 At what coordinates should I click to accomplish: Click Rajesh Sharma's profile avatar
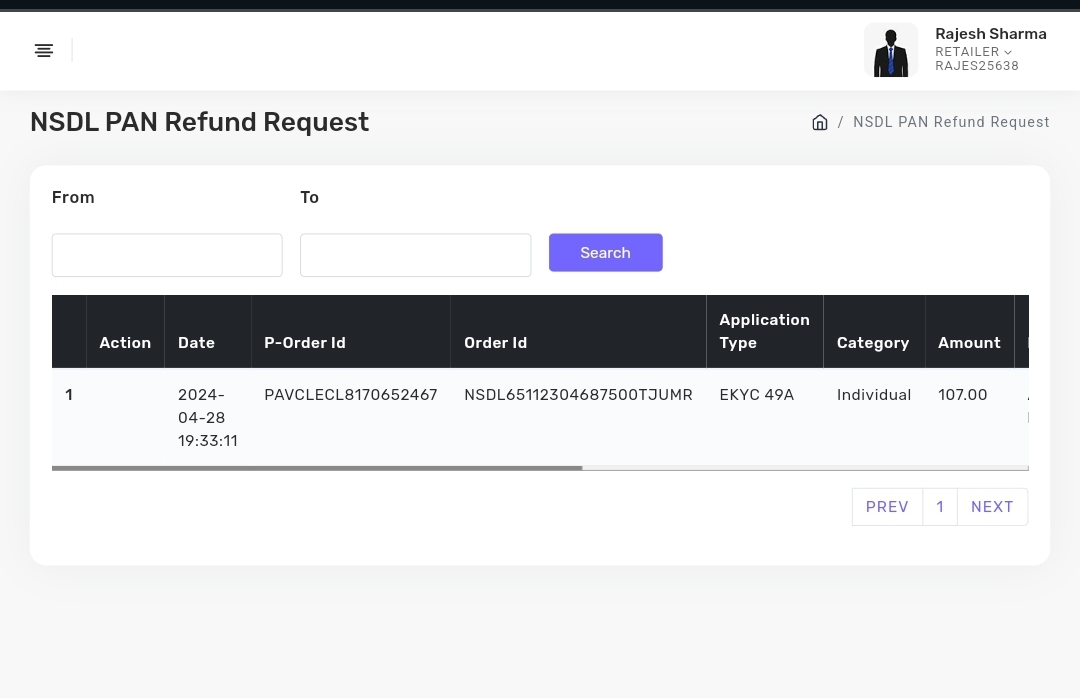(890, 50)
